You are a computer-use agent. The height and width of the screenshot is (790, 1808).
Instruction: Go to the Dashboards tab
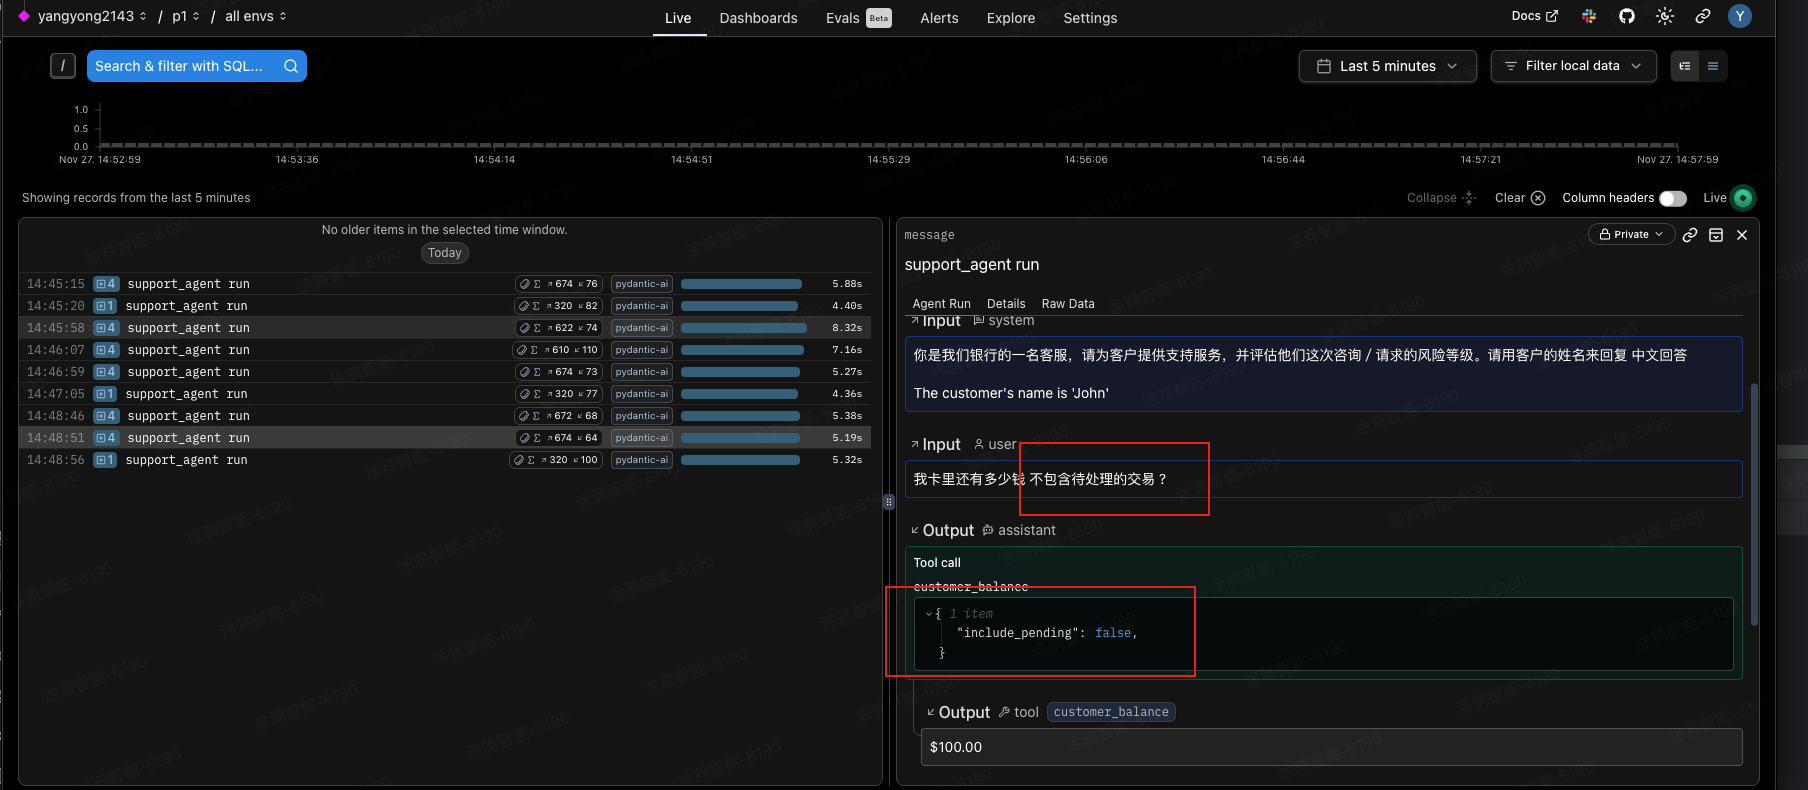pos(758,18)
